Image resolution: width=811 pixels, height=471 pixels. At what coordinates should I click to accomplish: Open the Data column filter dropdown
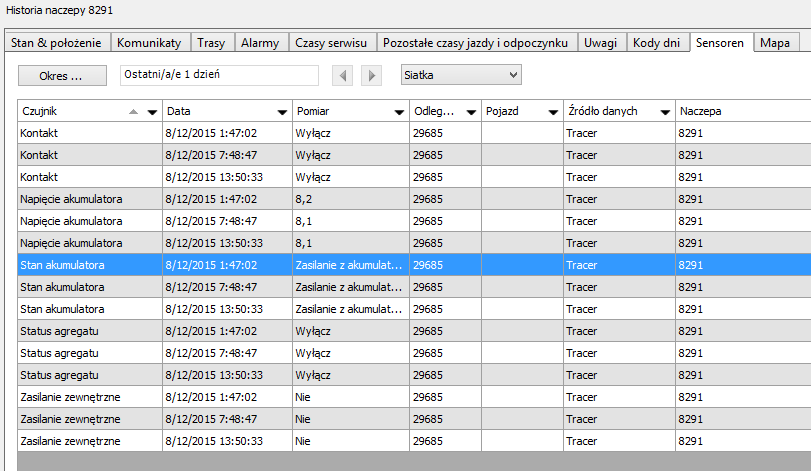pos(282,112)
